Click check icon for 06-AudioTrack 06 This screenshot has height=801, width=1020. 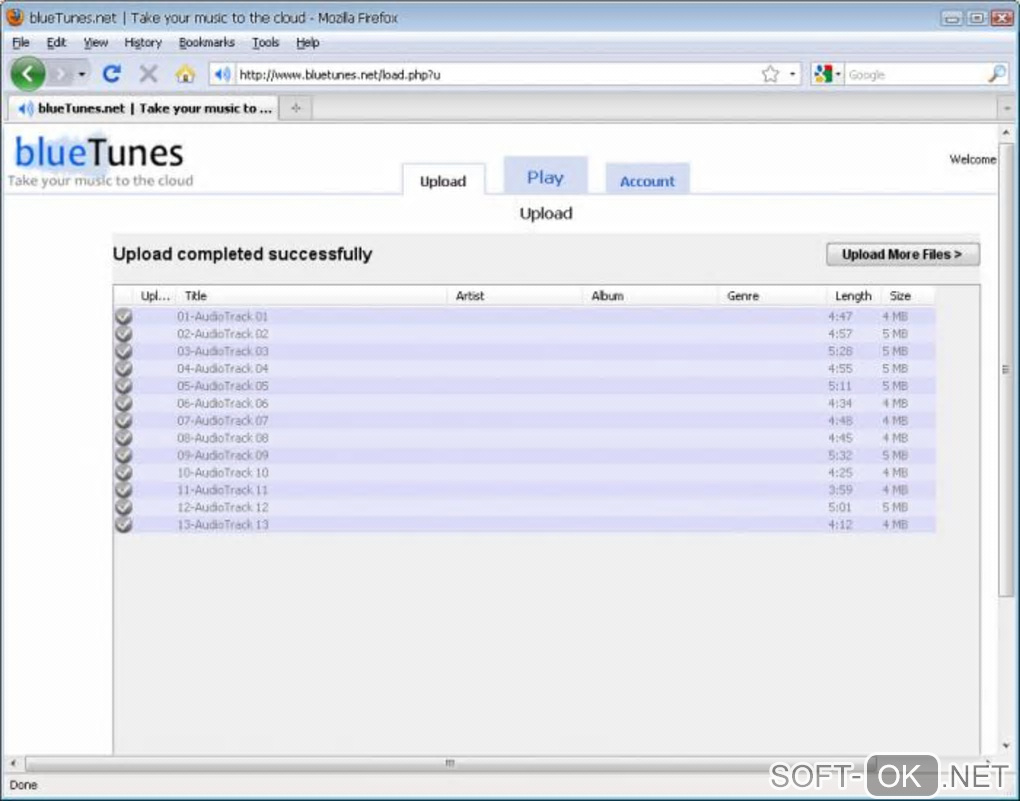click(124, 403)
